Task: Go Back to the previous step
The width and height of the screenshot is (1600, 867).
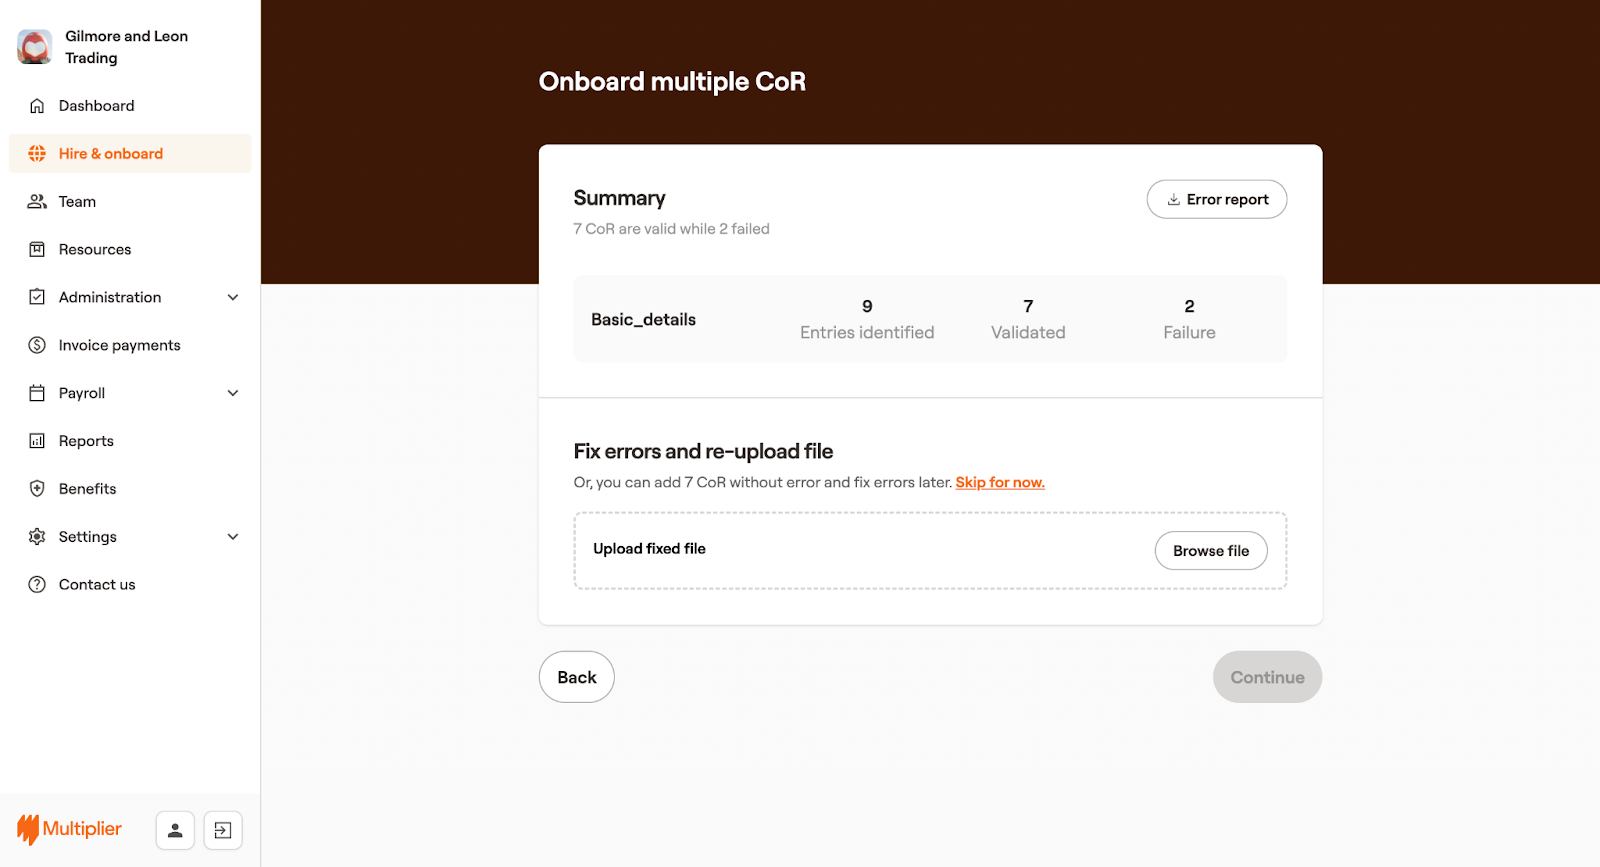Action: point(576,677)
